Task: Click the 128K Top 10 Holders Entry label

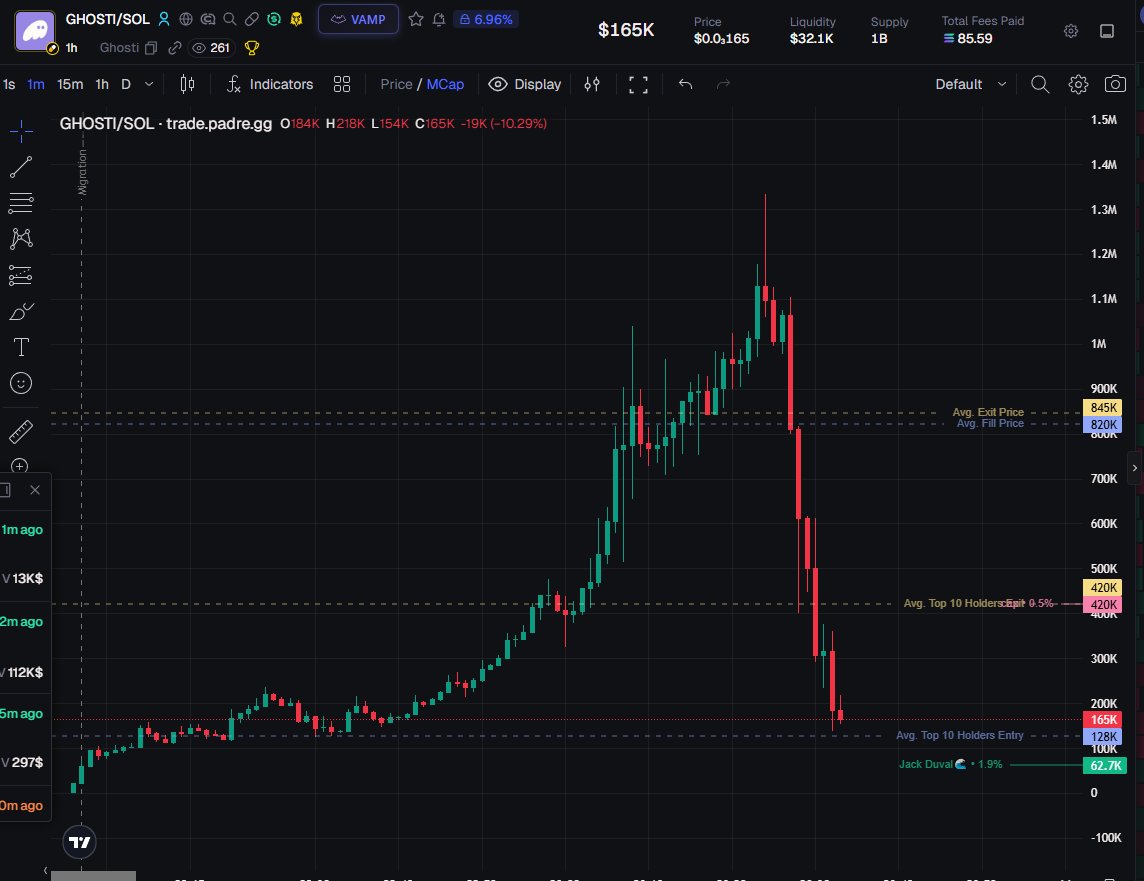Action: tap(1103, 737)
